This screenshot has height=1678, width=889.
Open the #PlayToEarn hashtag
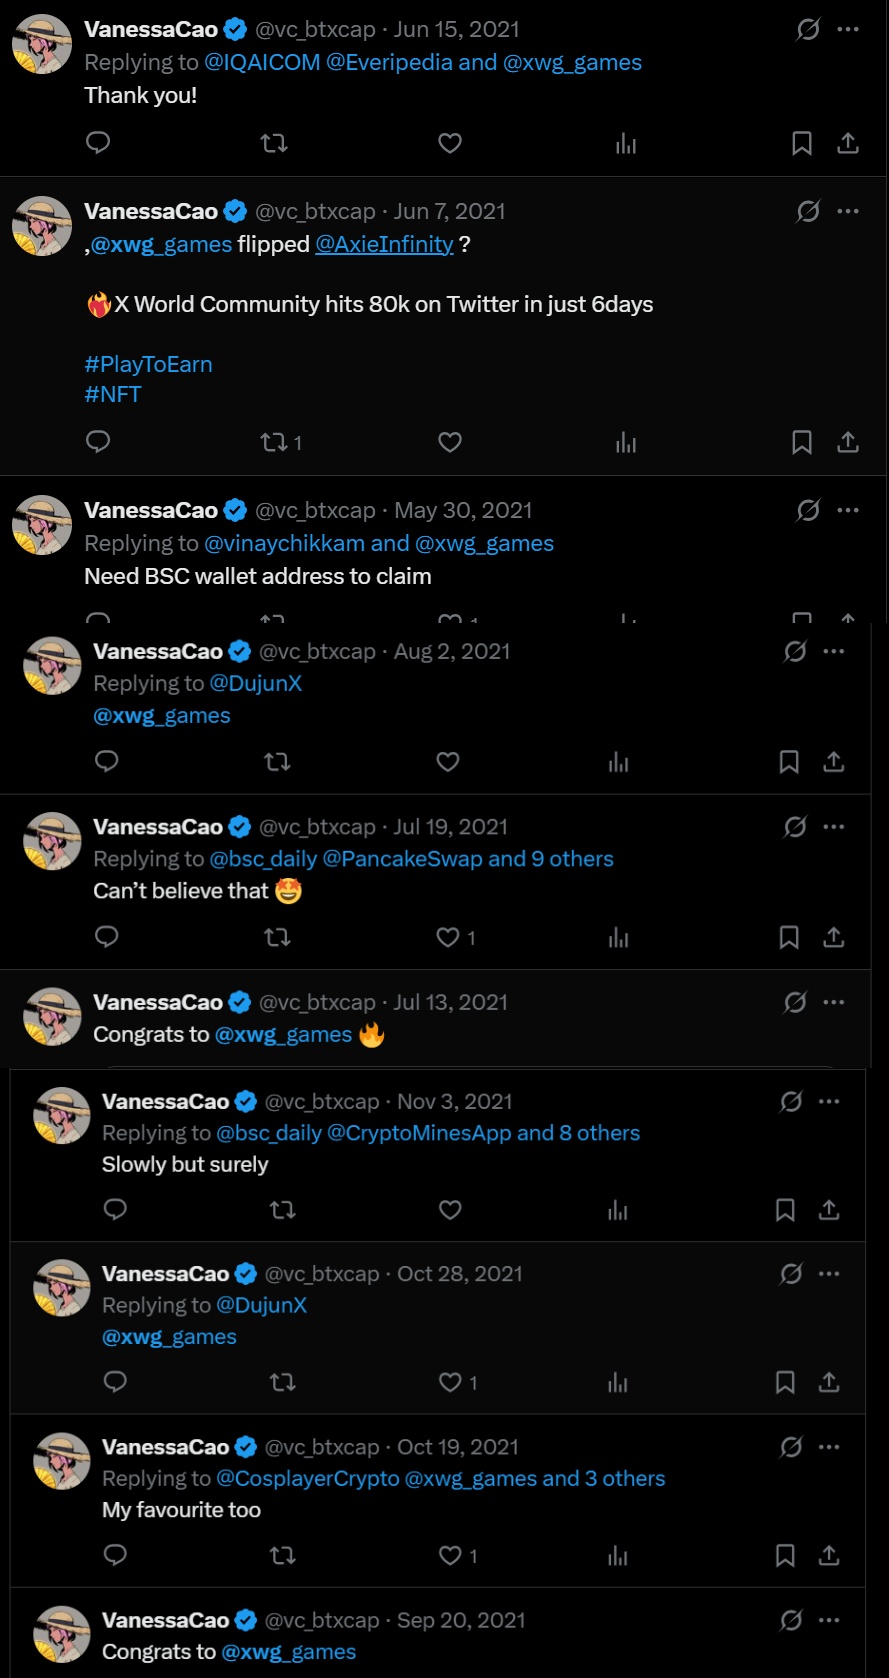click(x=148, y=364)
